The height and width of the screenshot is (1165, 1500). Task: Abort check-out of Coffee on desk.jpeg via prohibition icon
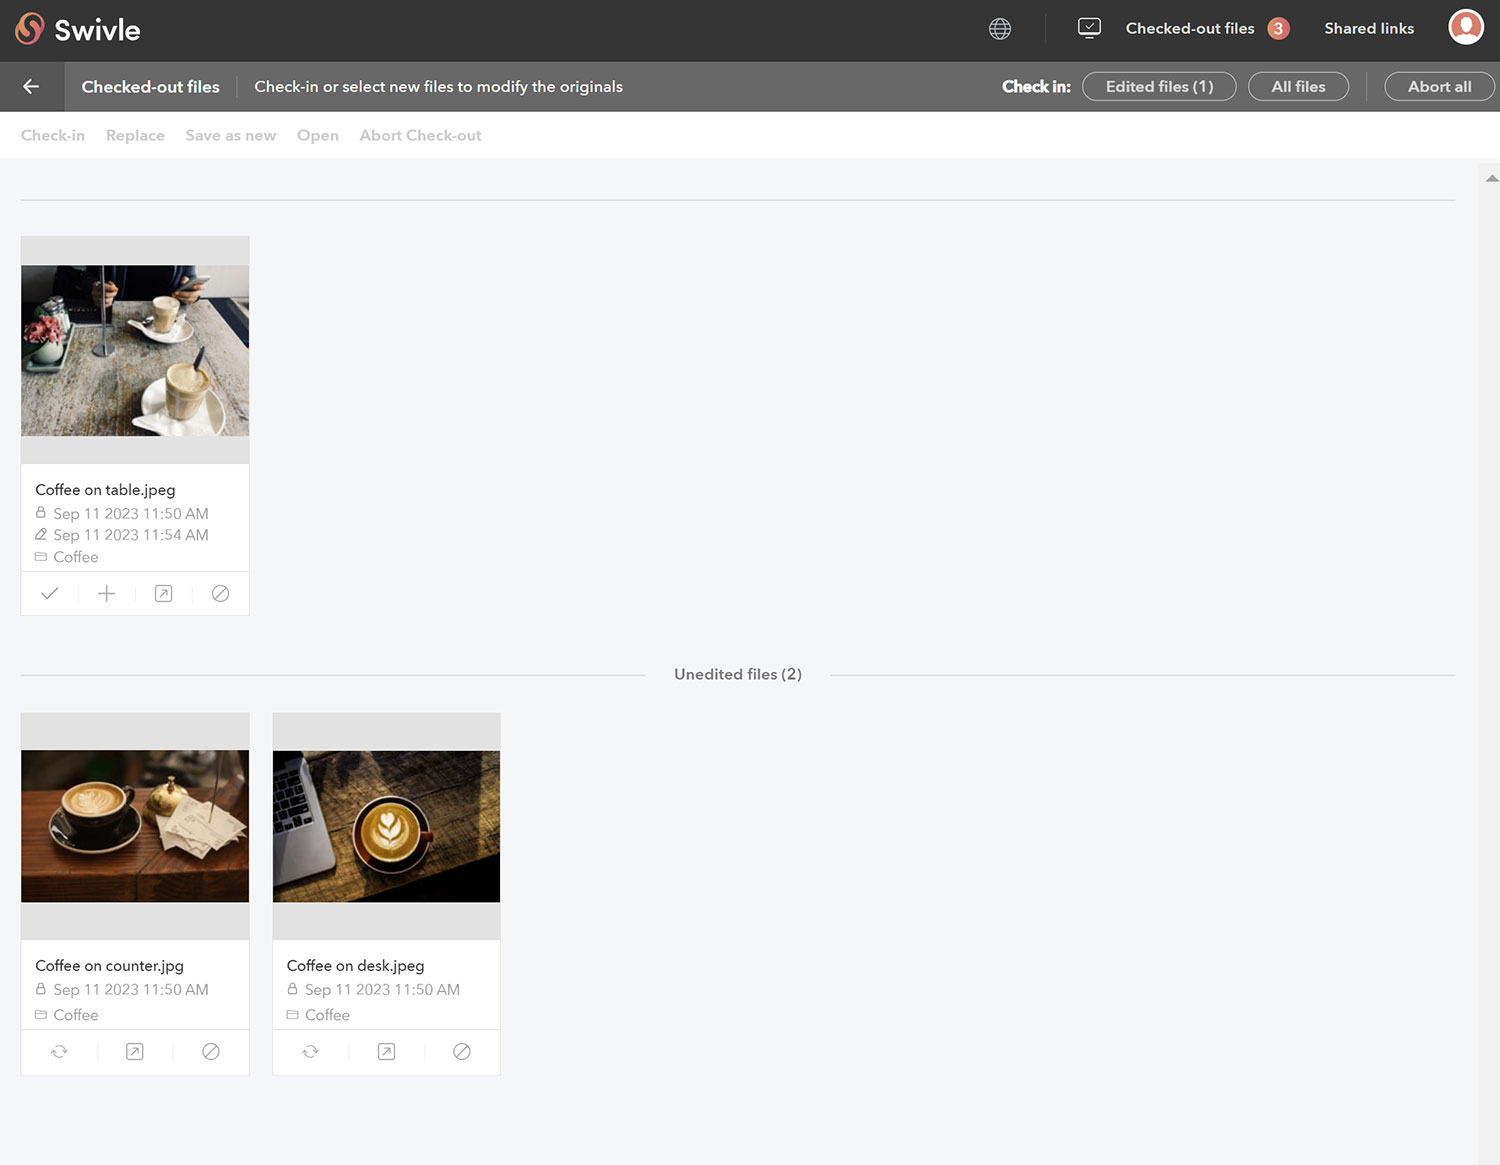[x=461, y=1051]
